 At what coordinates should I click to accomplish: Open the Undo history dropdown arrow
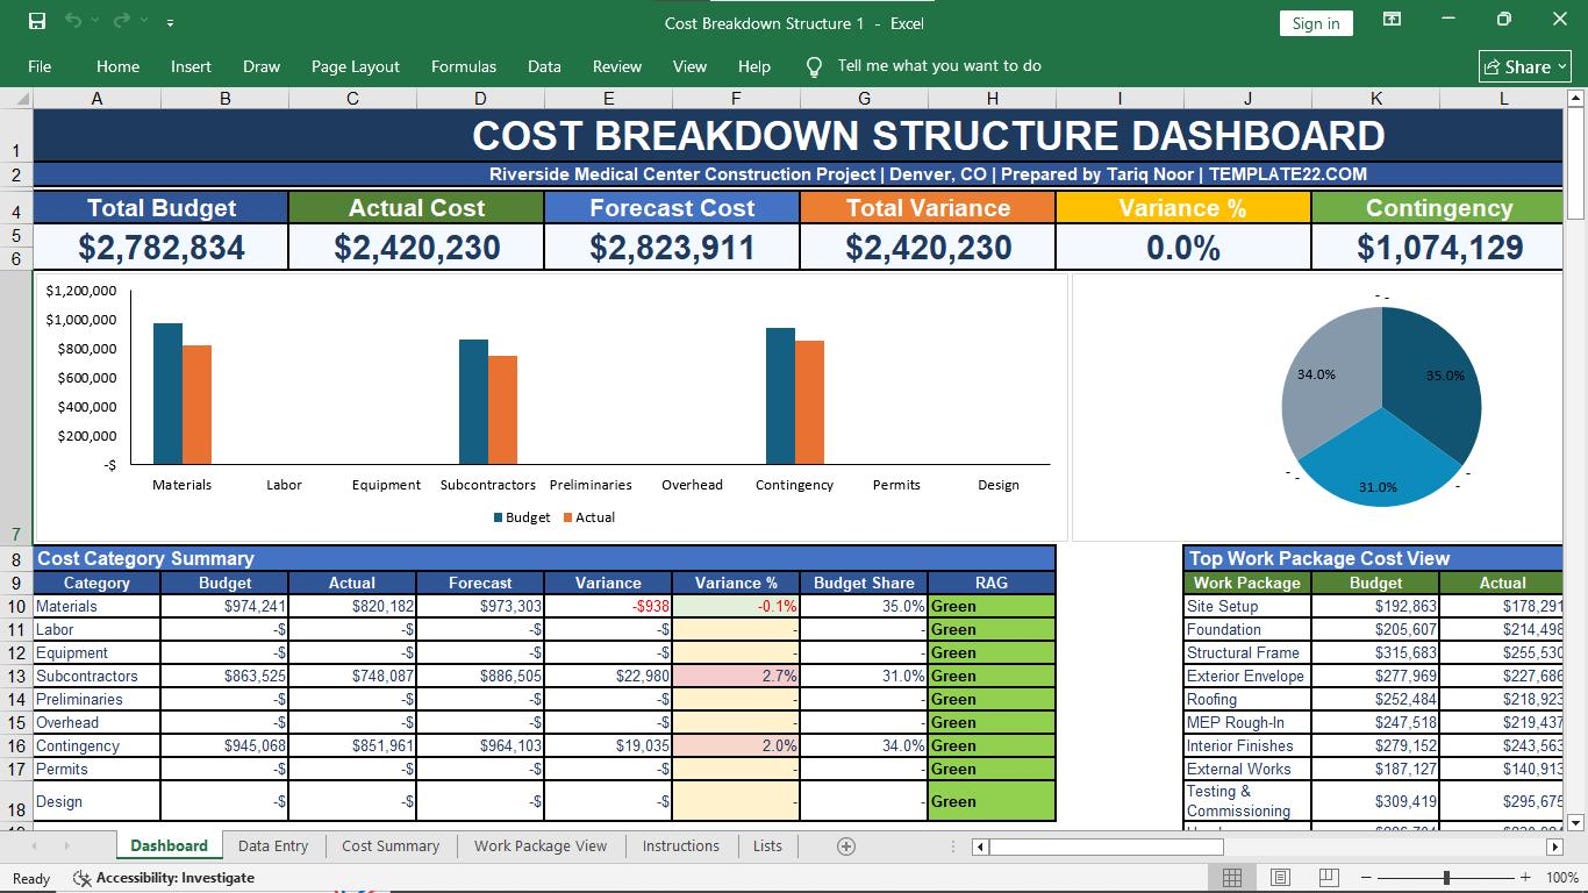coord(96,21)
